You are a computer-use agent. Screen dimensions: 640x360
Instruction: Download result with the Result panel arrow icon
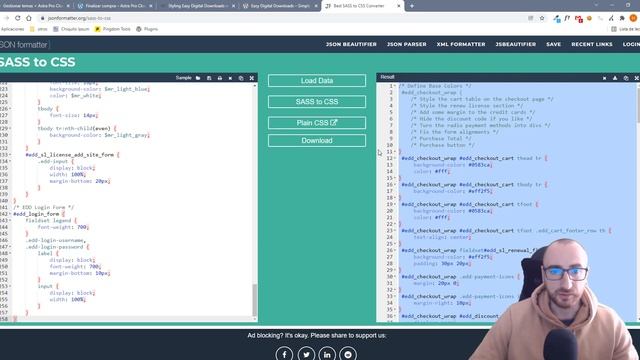coord(615,78)
